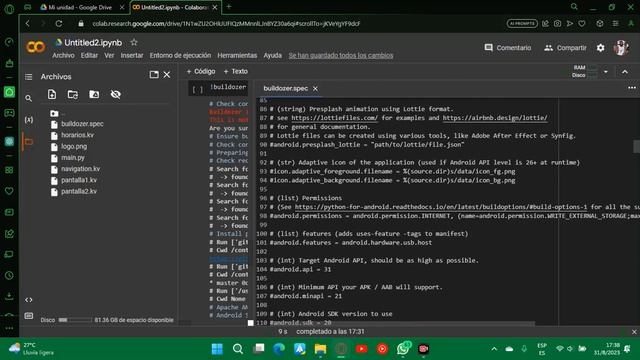Open the Insertar menu
This screenshot has width=640, height=360.
132,56
